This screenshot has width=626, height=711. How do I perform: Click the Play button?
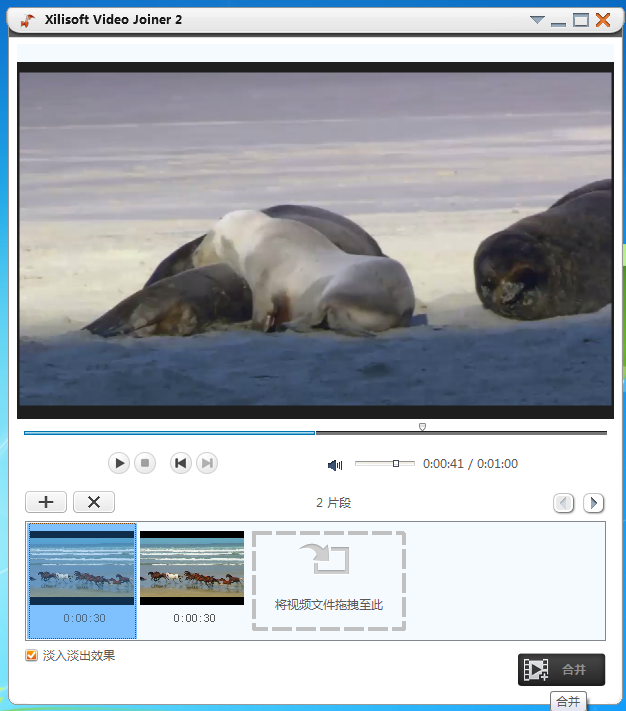[119, 463]
